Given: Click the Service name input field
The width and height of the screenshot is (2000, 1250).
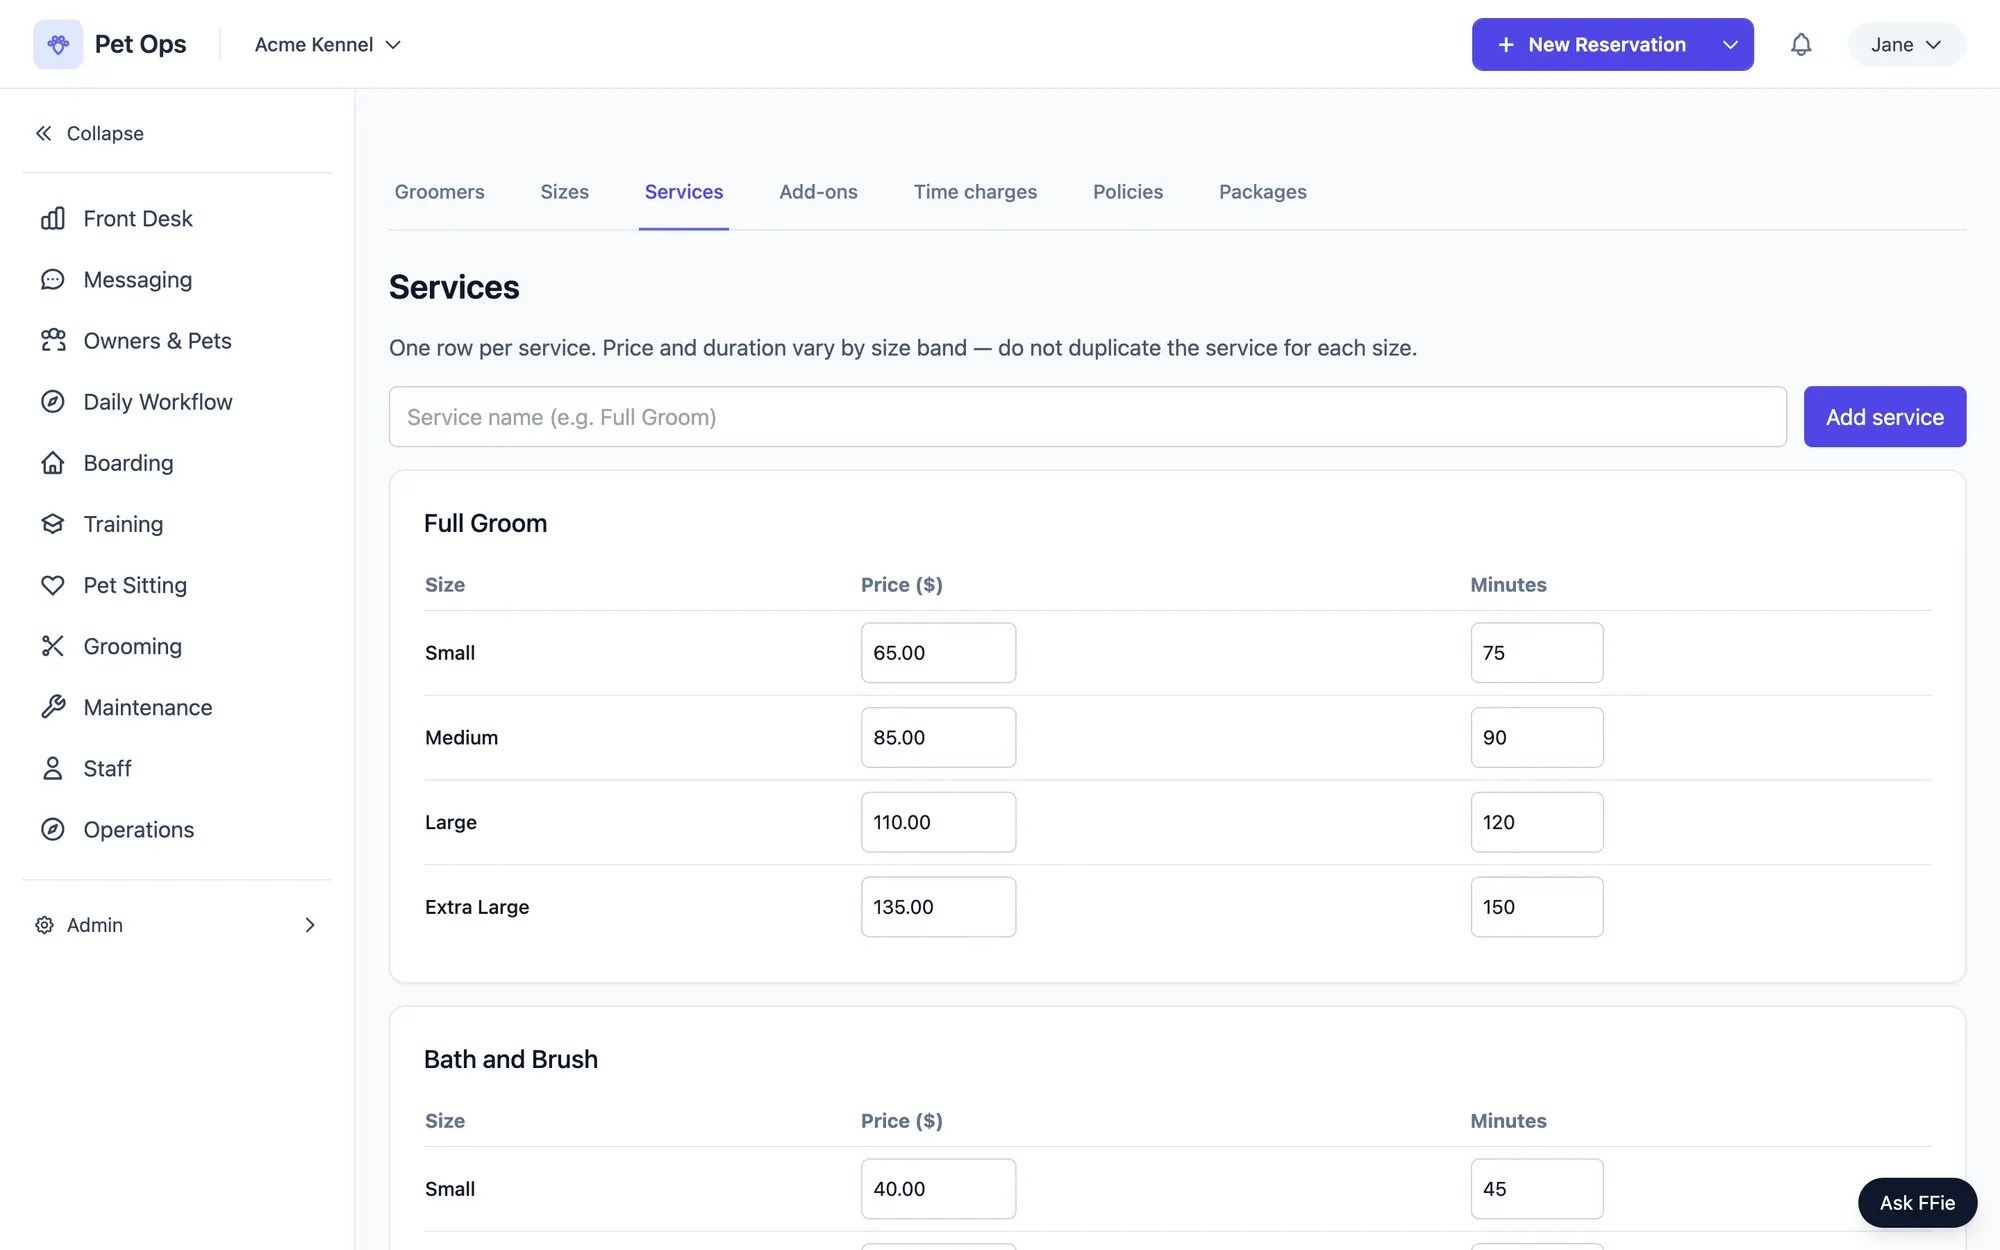Looking at the screenshot, I should click(x=1087, y=417).
